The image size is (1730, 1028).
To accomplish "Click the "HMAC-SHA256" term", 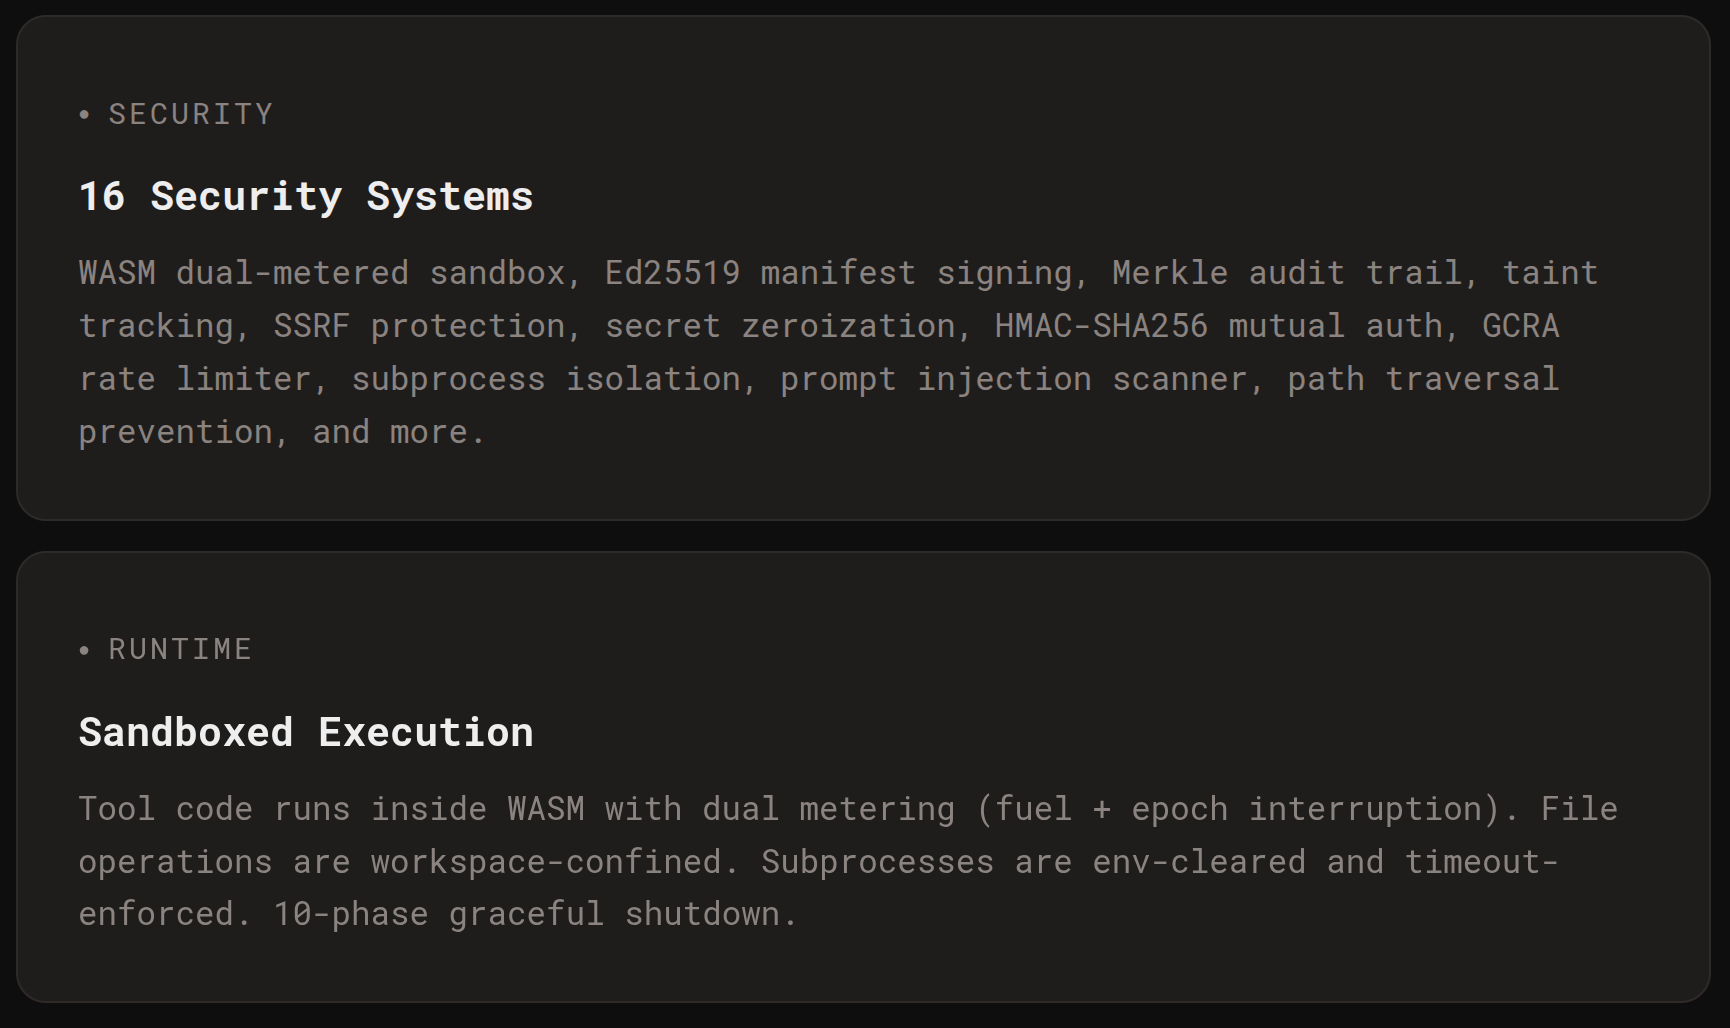I will [1100, 326].
